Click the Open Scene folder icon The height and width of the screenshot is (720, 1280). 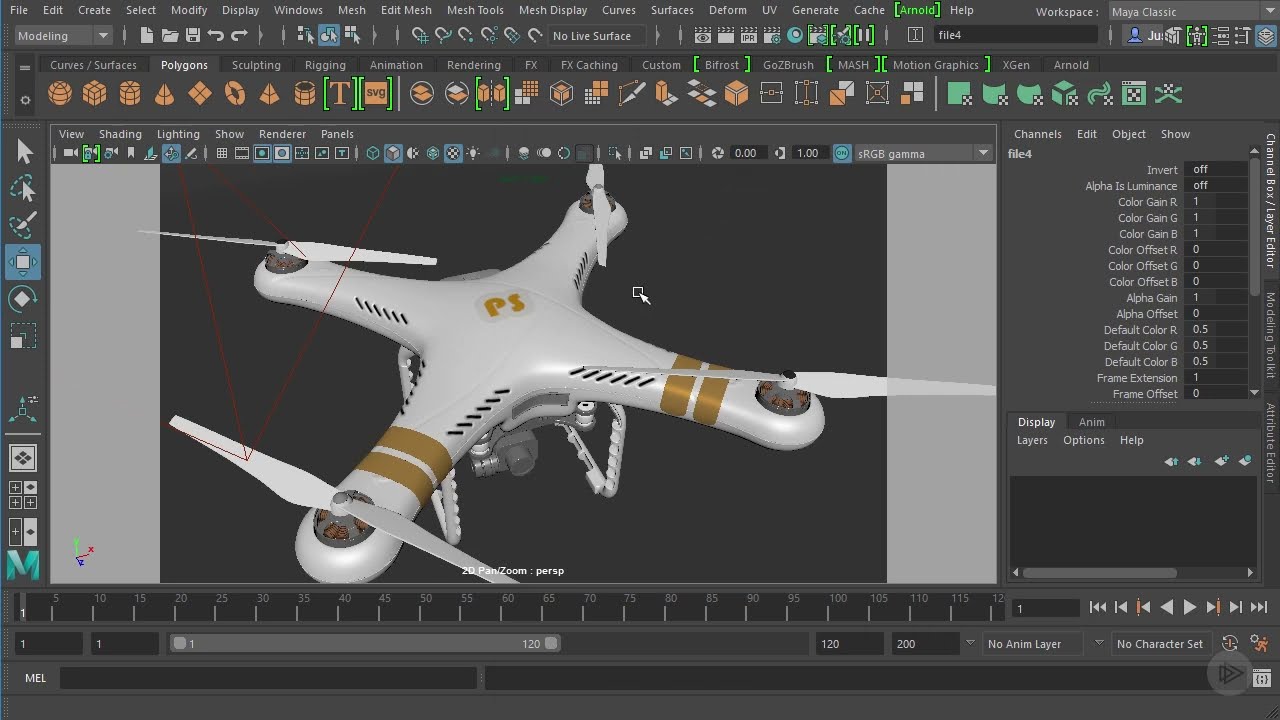pos(170,35)
